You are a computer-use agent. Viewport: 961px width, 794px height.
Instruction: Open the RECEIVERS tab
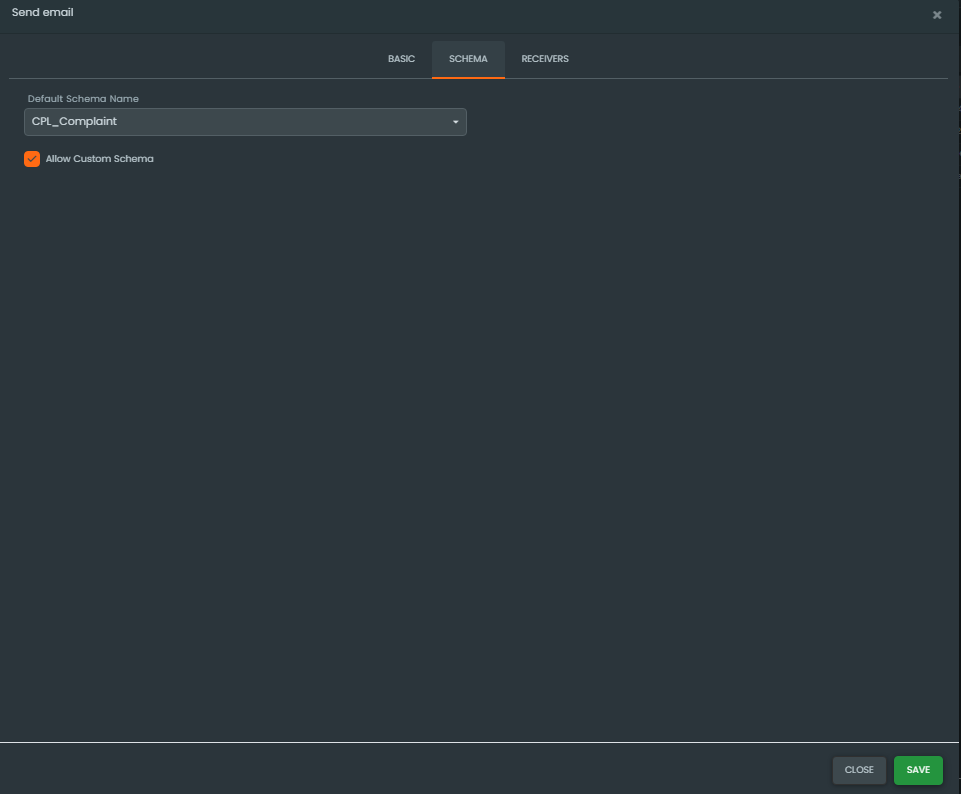point(545,59)
